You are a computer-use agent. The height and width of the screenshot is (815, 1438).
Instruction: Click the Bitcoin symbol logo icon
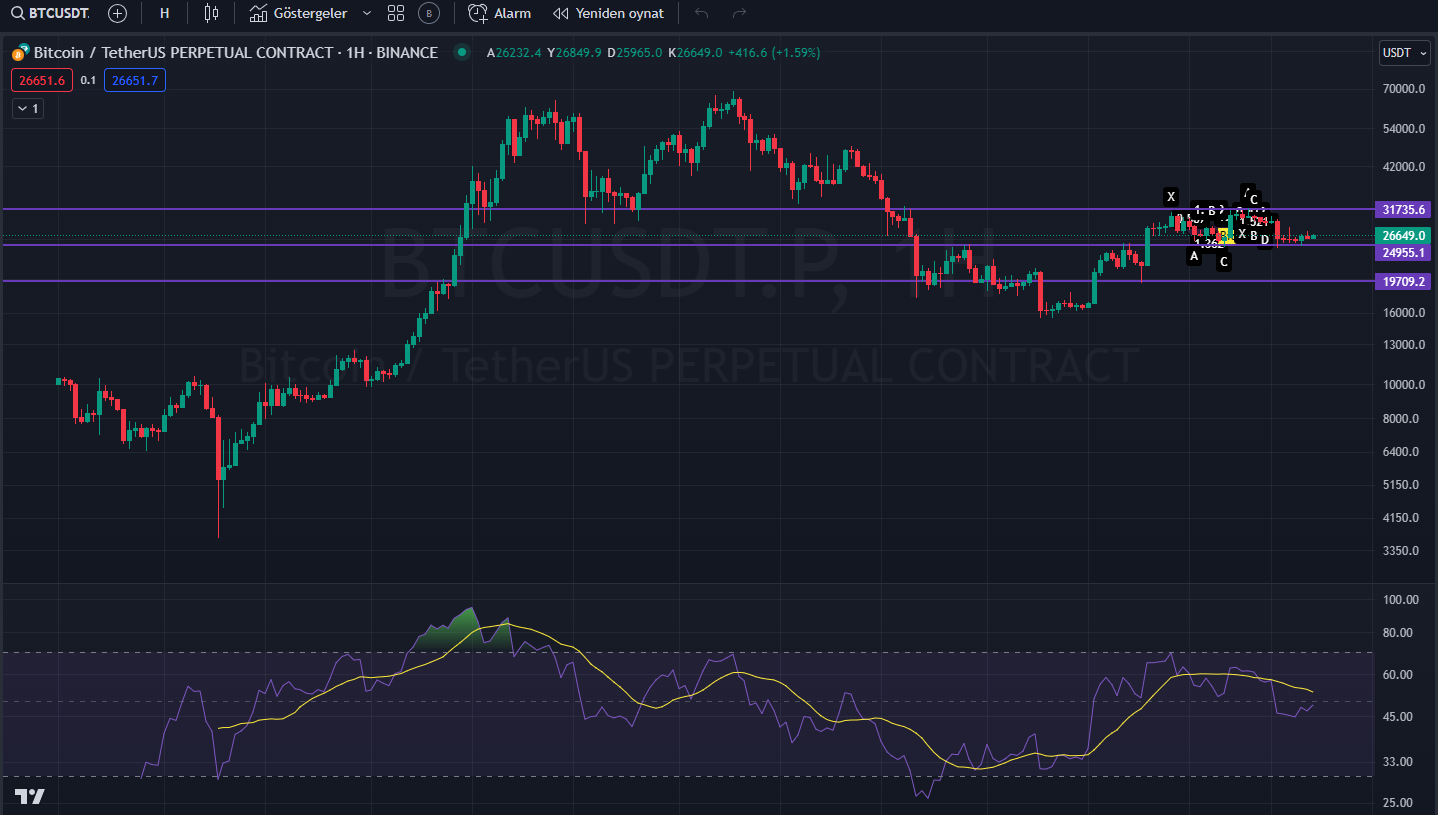coord(20,53)
